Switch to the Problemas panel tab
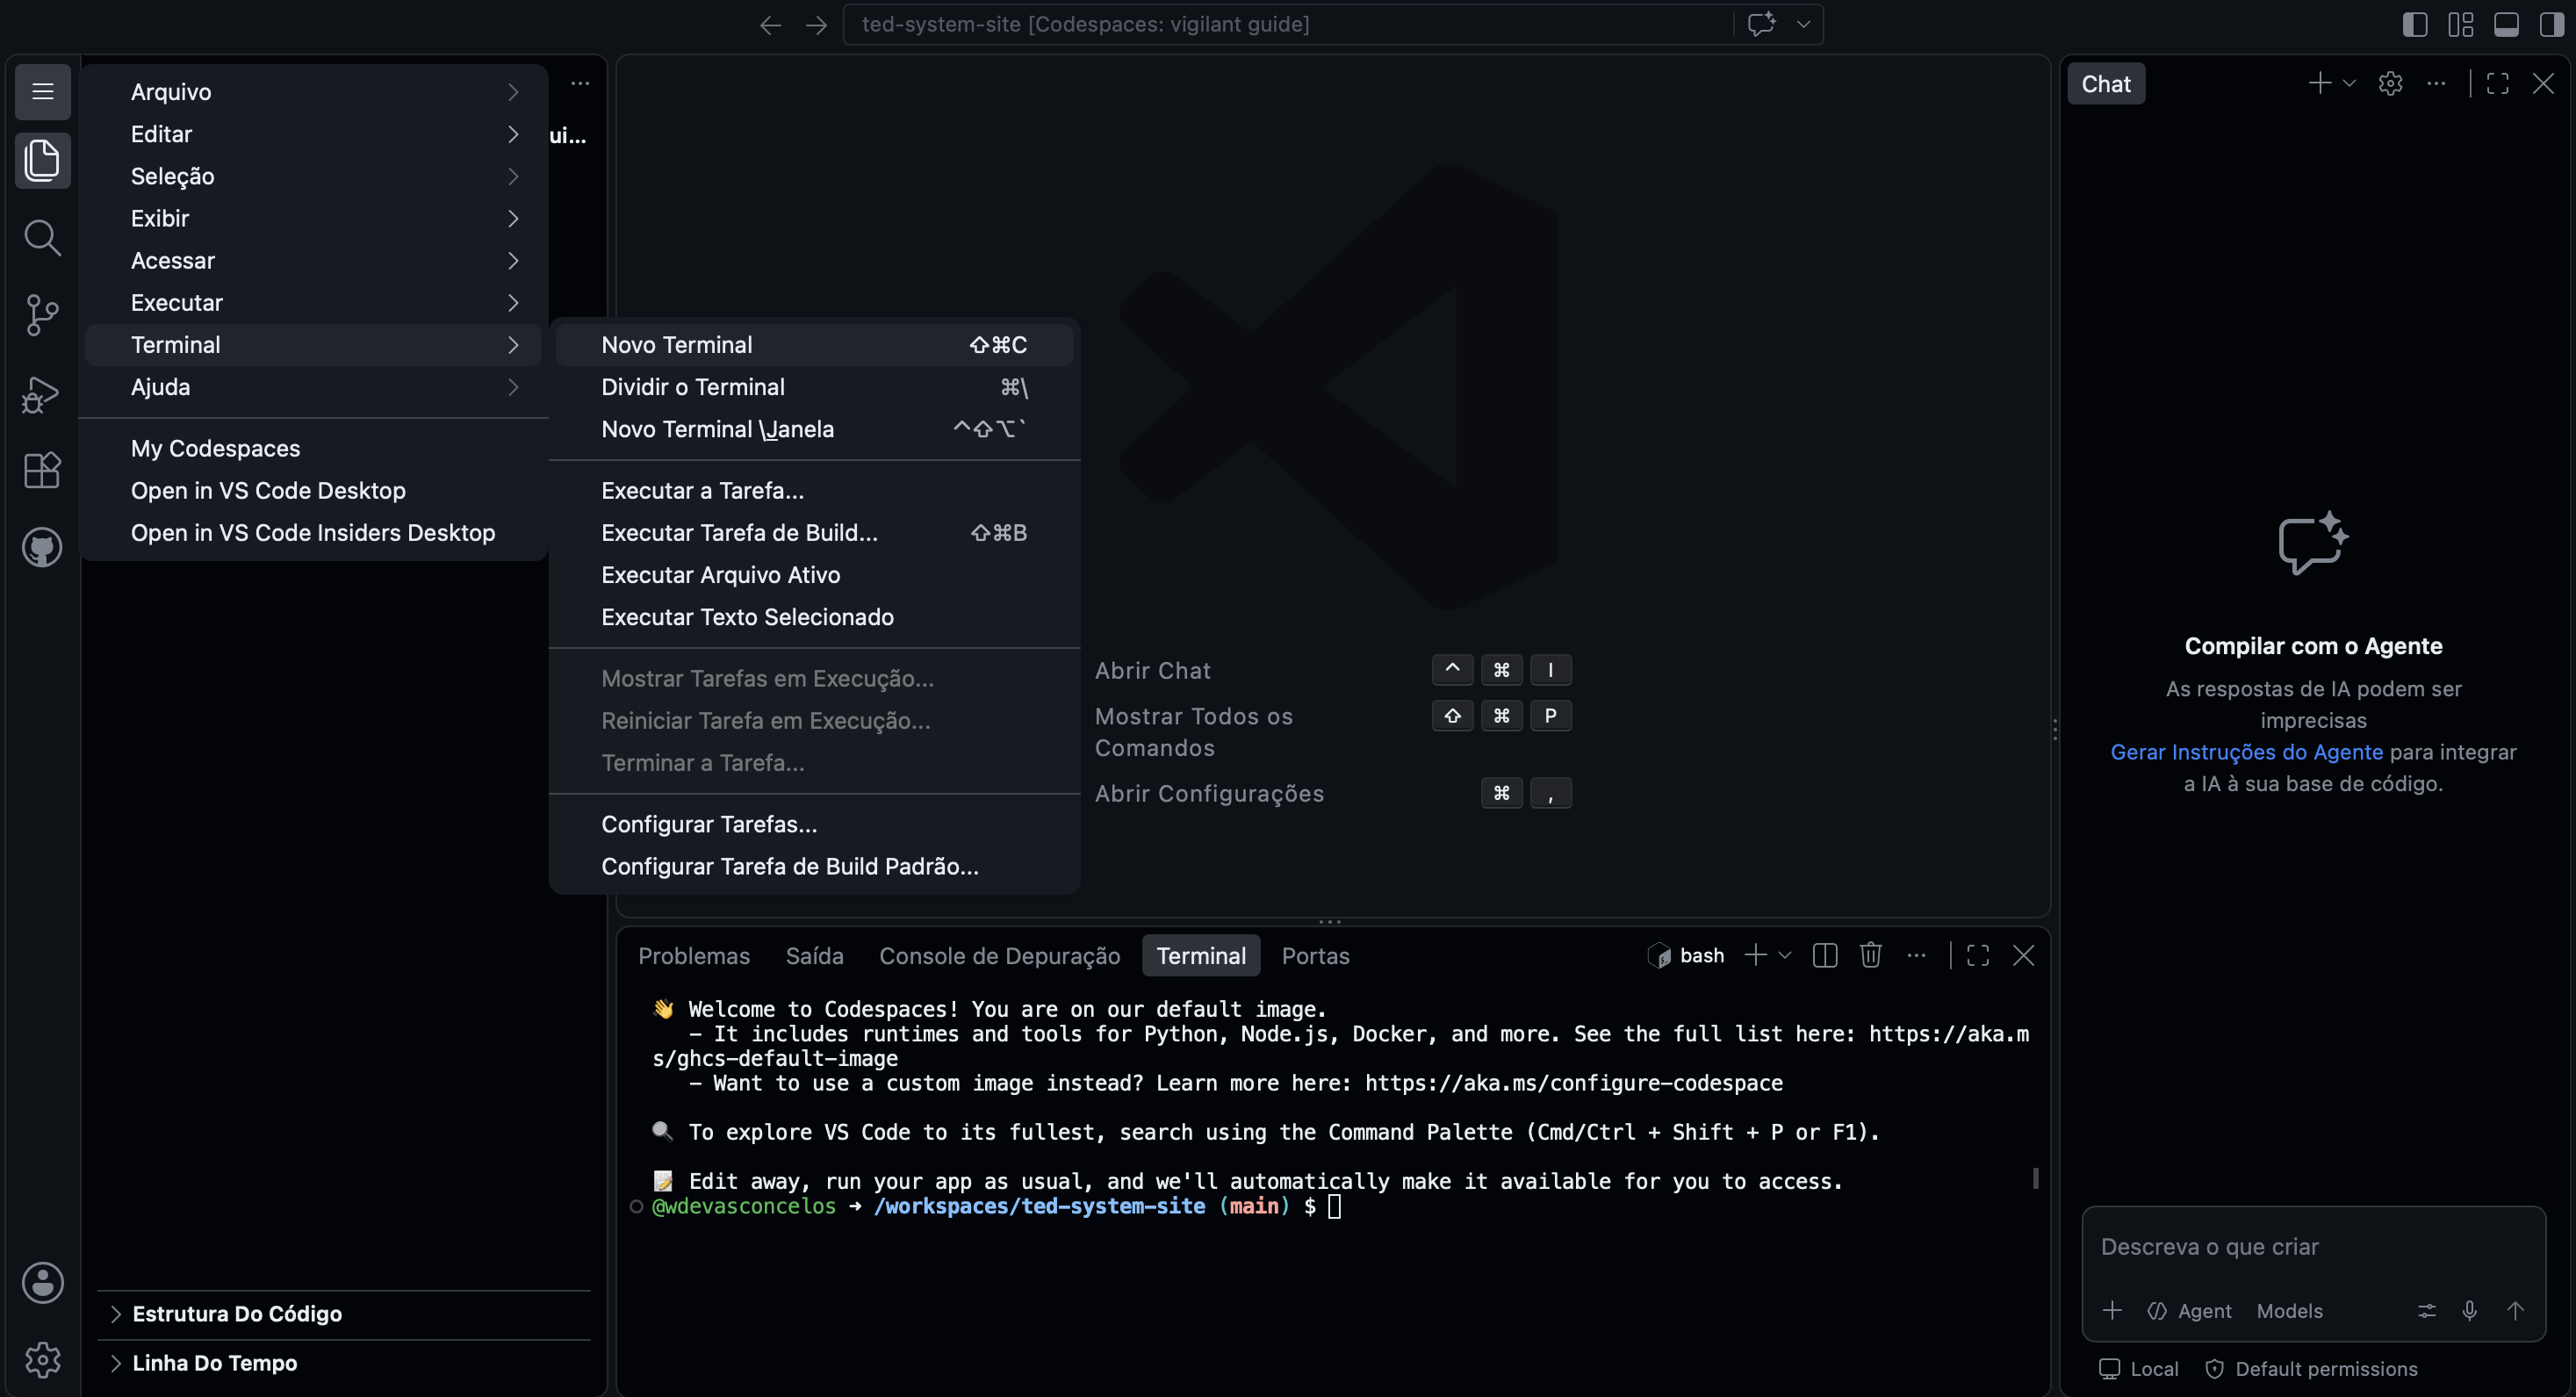This screenshot has height=1397, width=2576. coord(694,956)
